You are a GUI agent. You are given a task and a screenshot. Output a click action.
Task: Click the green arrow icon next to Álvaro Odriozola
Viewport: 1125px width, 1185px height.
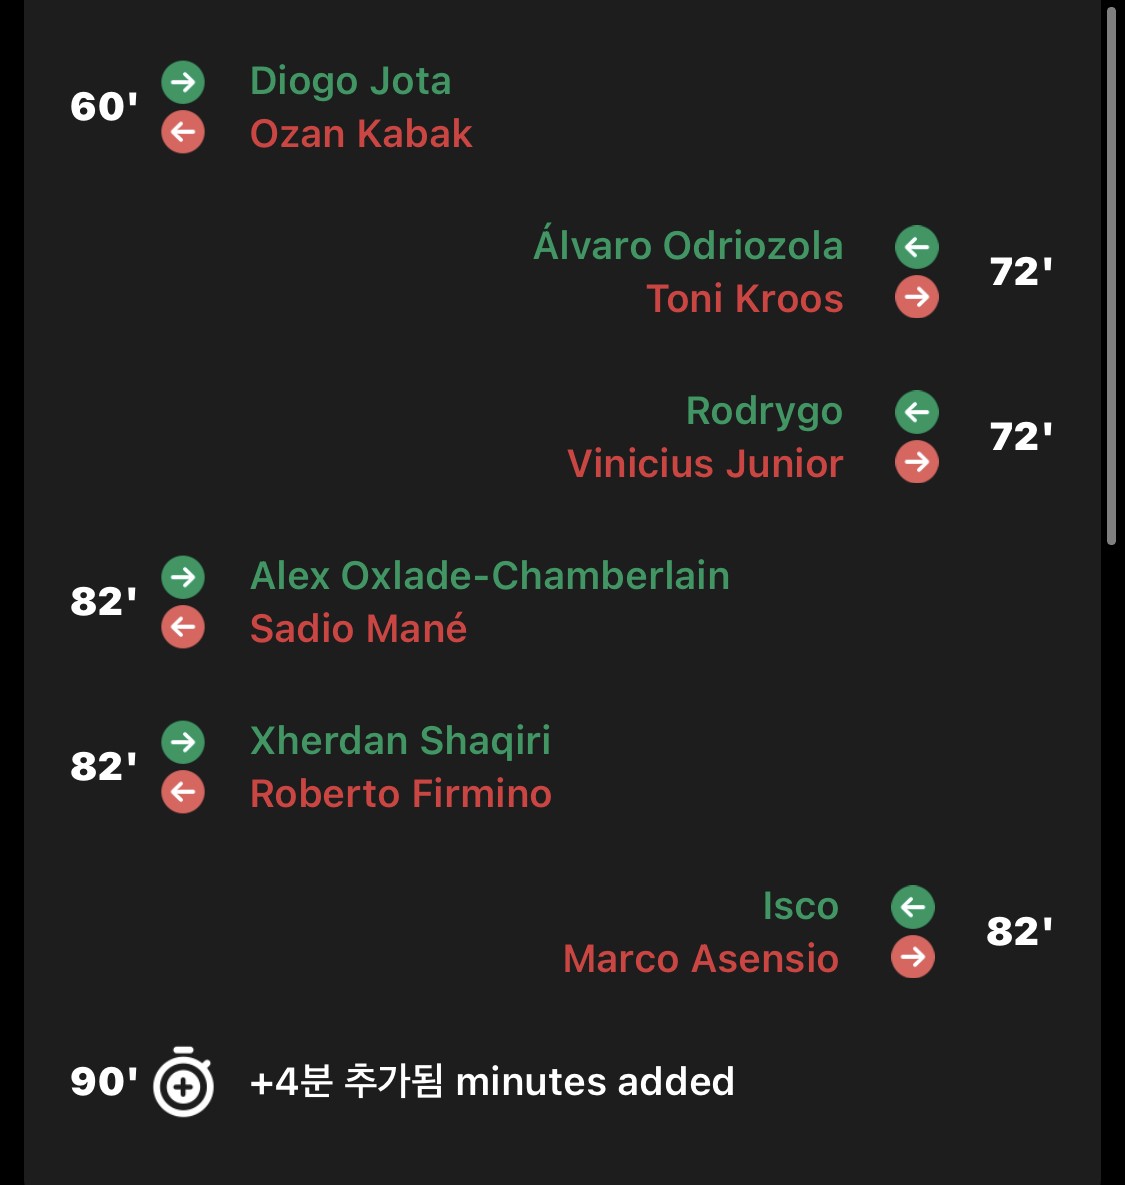coord(916,246)
